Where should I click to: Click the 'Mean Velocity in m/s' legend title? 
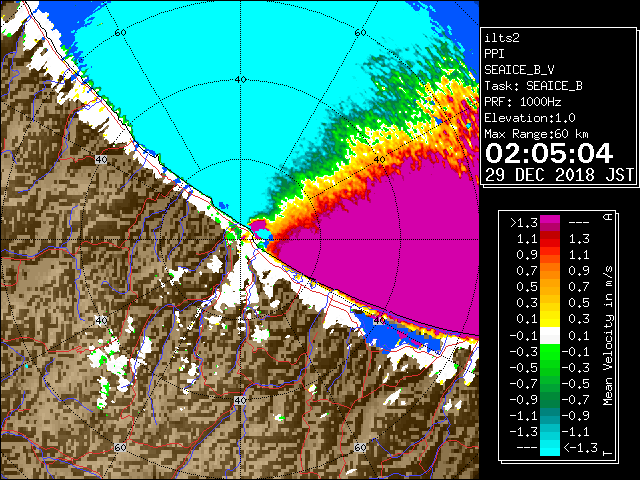tap(608, 336)
